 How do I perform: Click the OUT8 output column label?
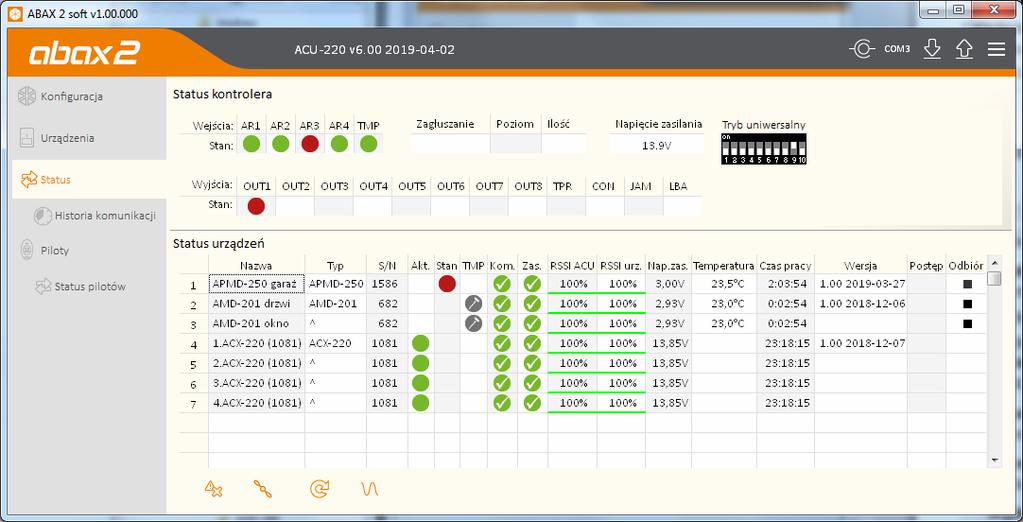tap(528, 187)
